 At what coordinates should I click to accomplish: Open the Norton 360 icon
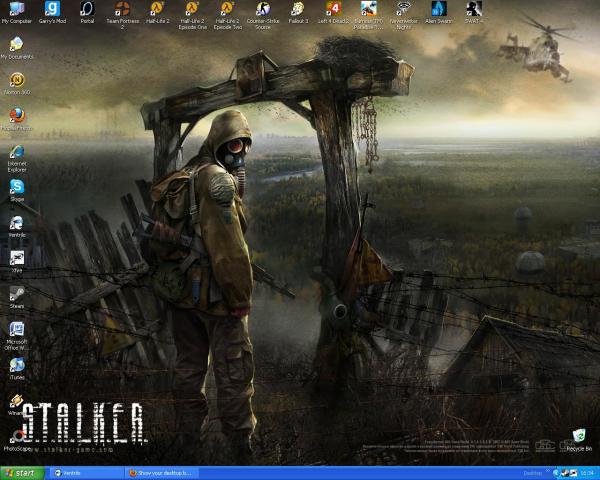16,80
